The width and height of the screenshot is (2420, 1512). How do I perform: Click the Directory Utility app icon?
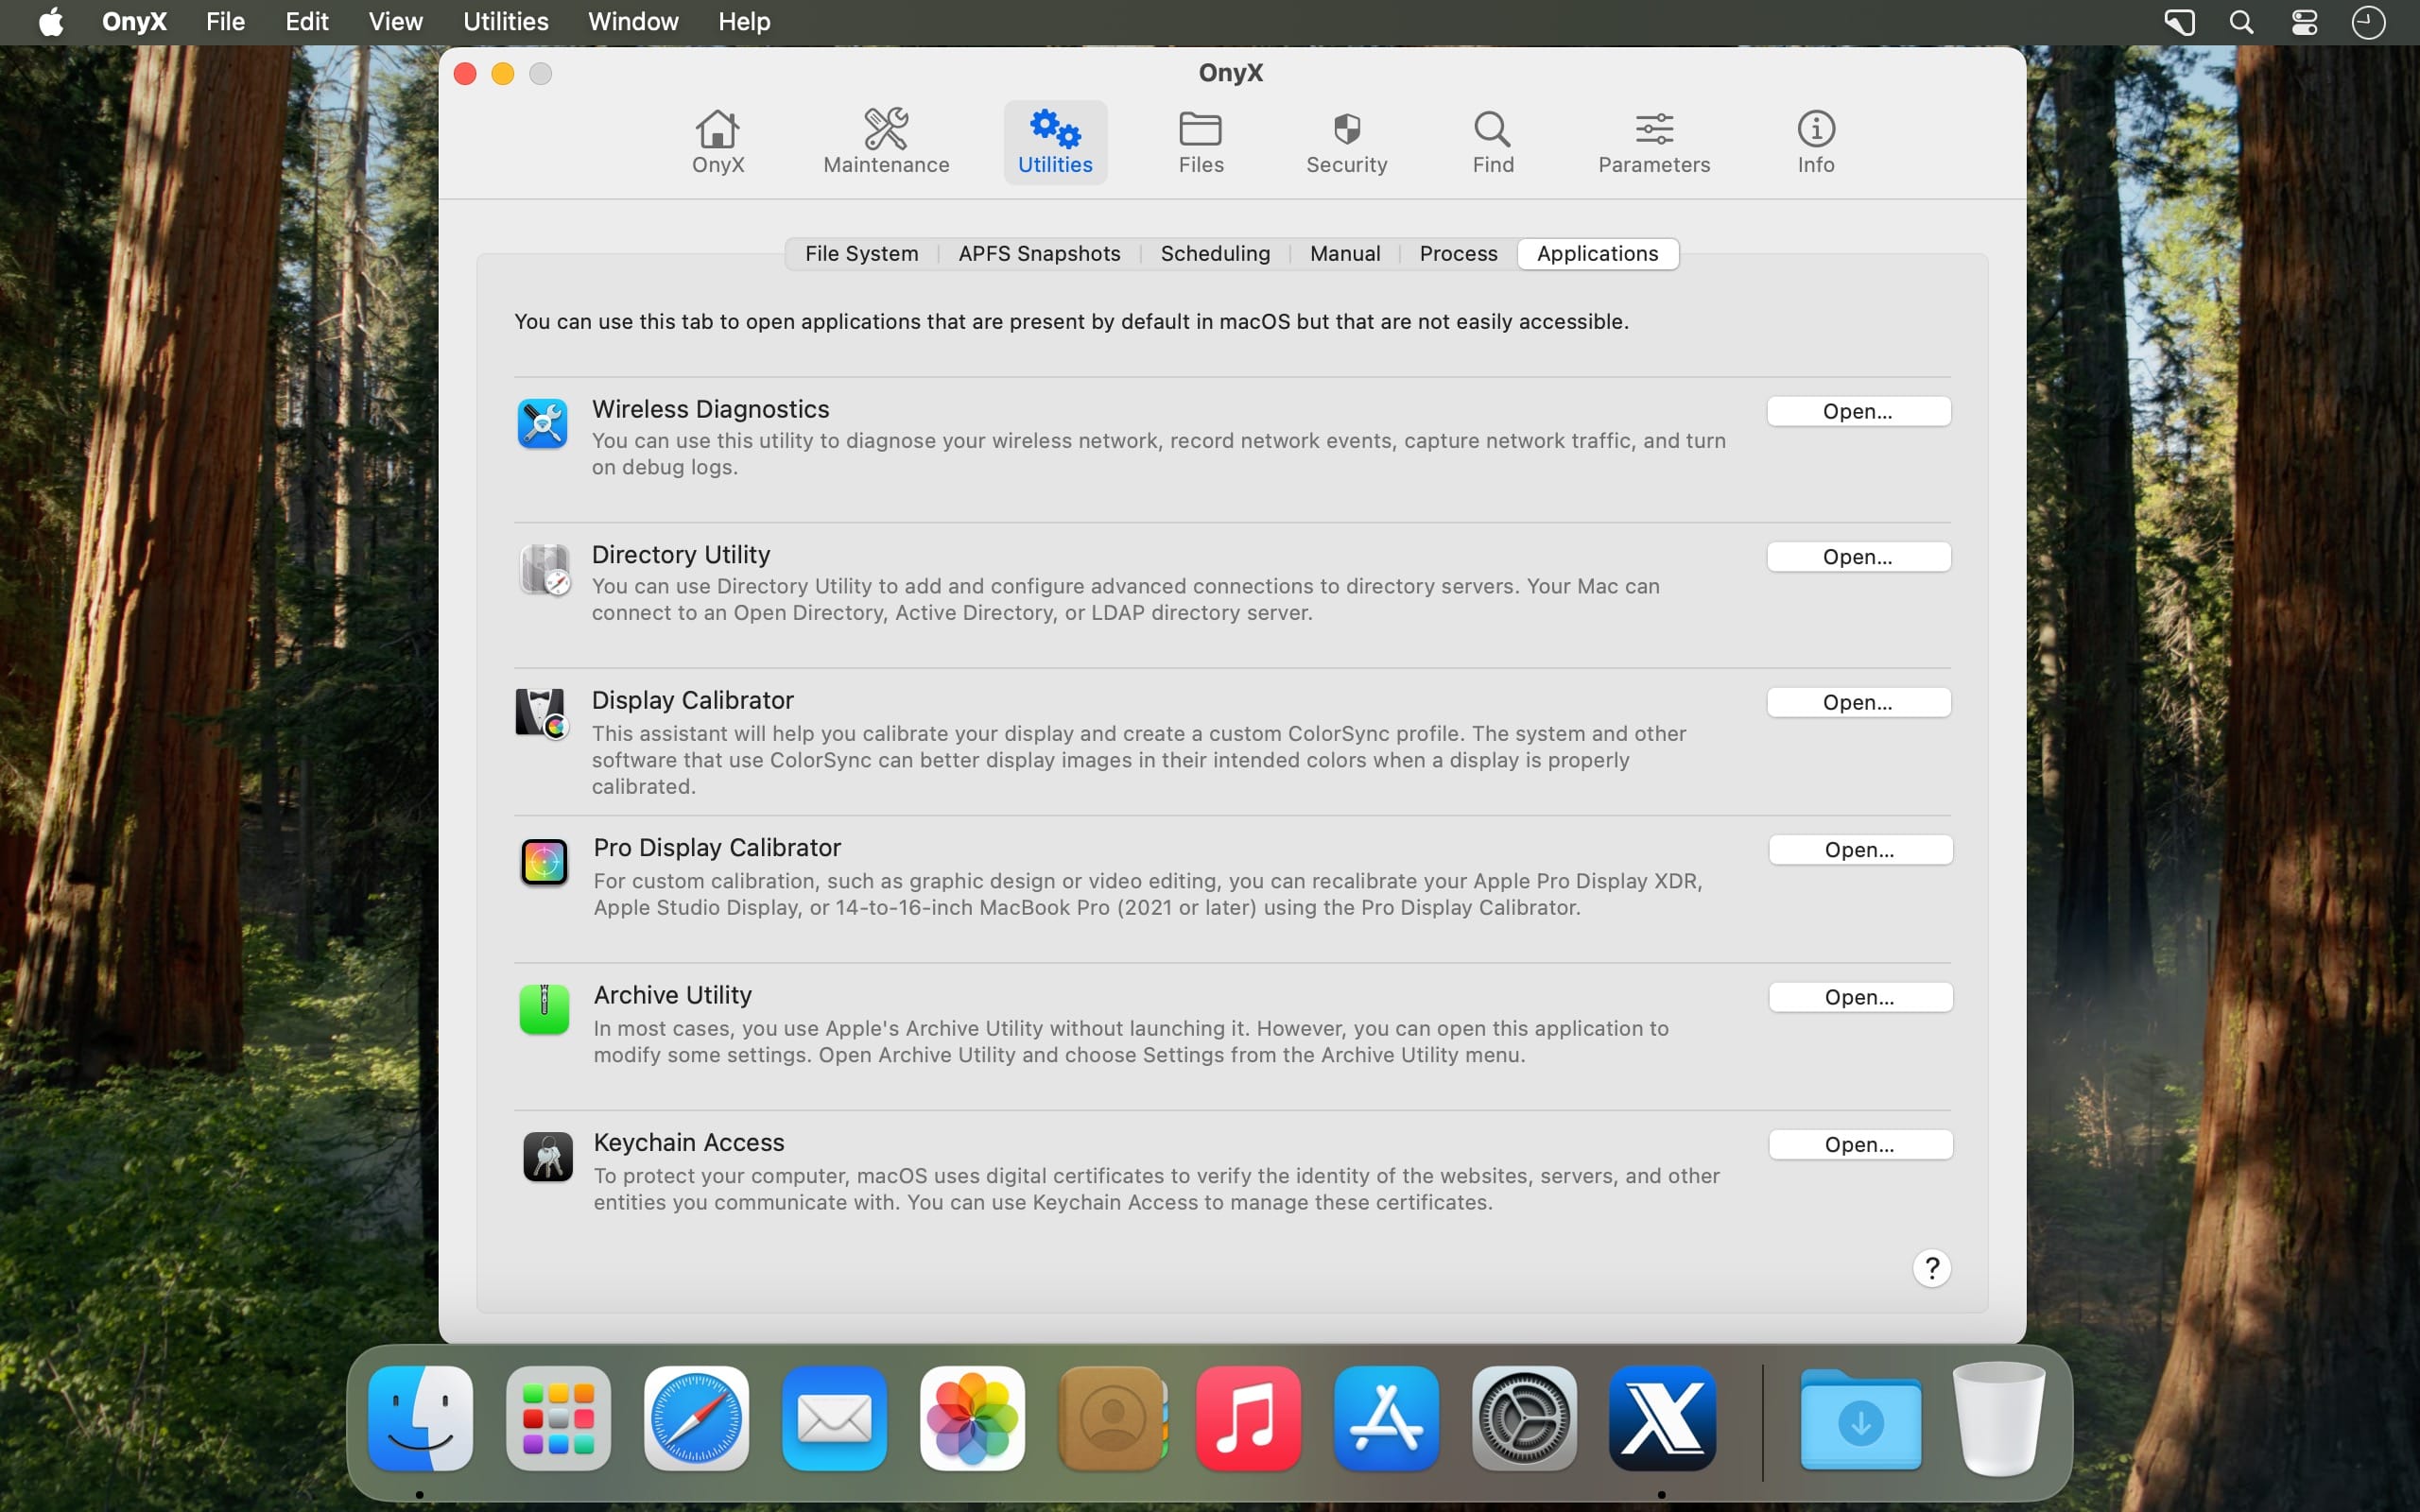pyautogui.click(x=544, y=569)
